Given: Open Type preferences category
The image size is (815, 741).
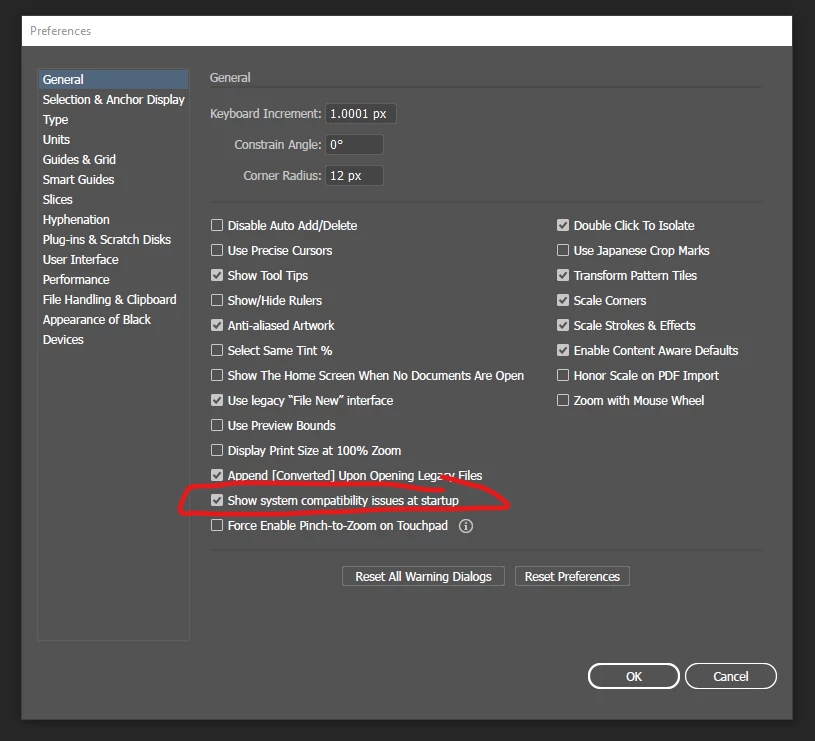Looking at the screenshot, I should point(113,120).
